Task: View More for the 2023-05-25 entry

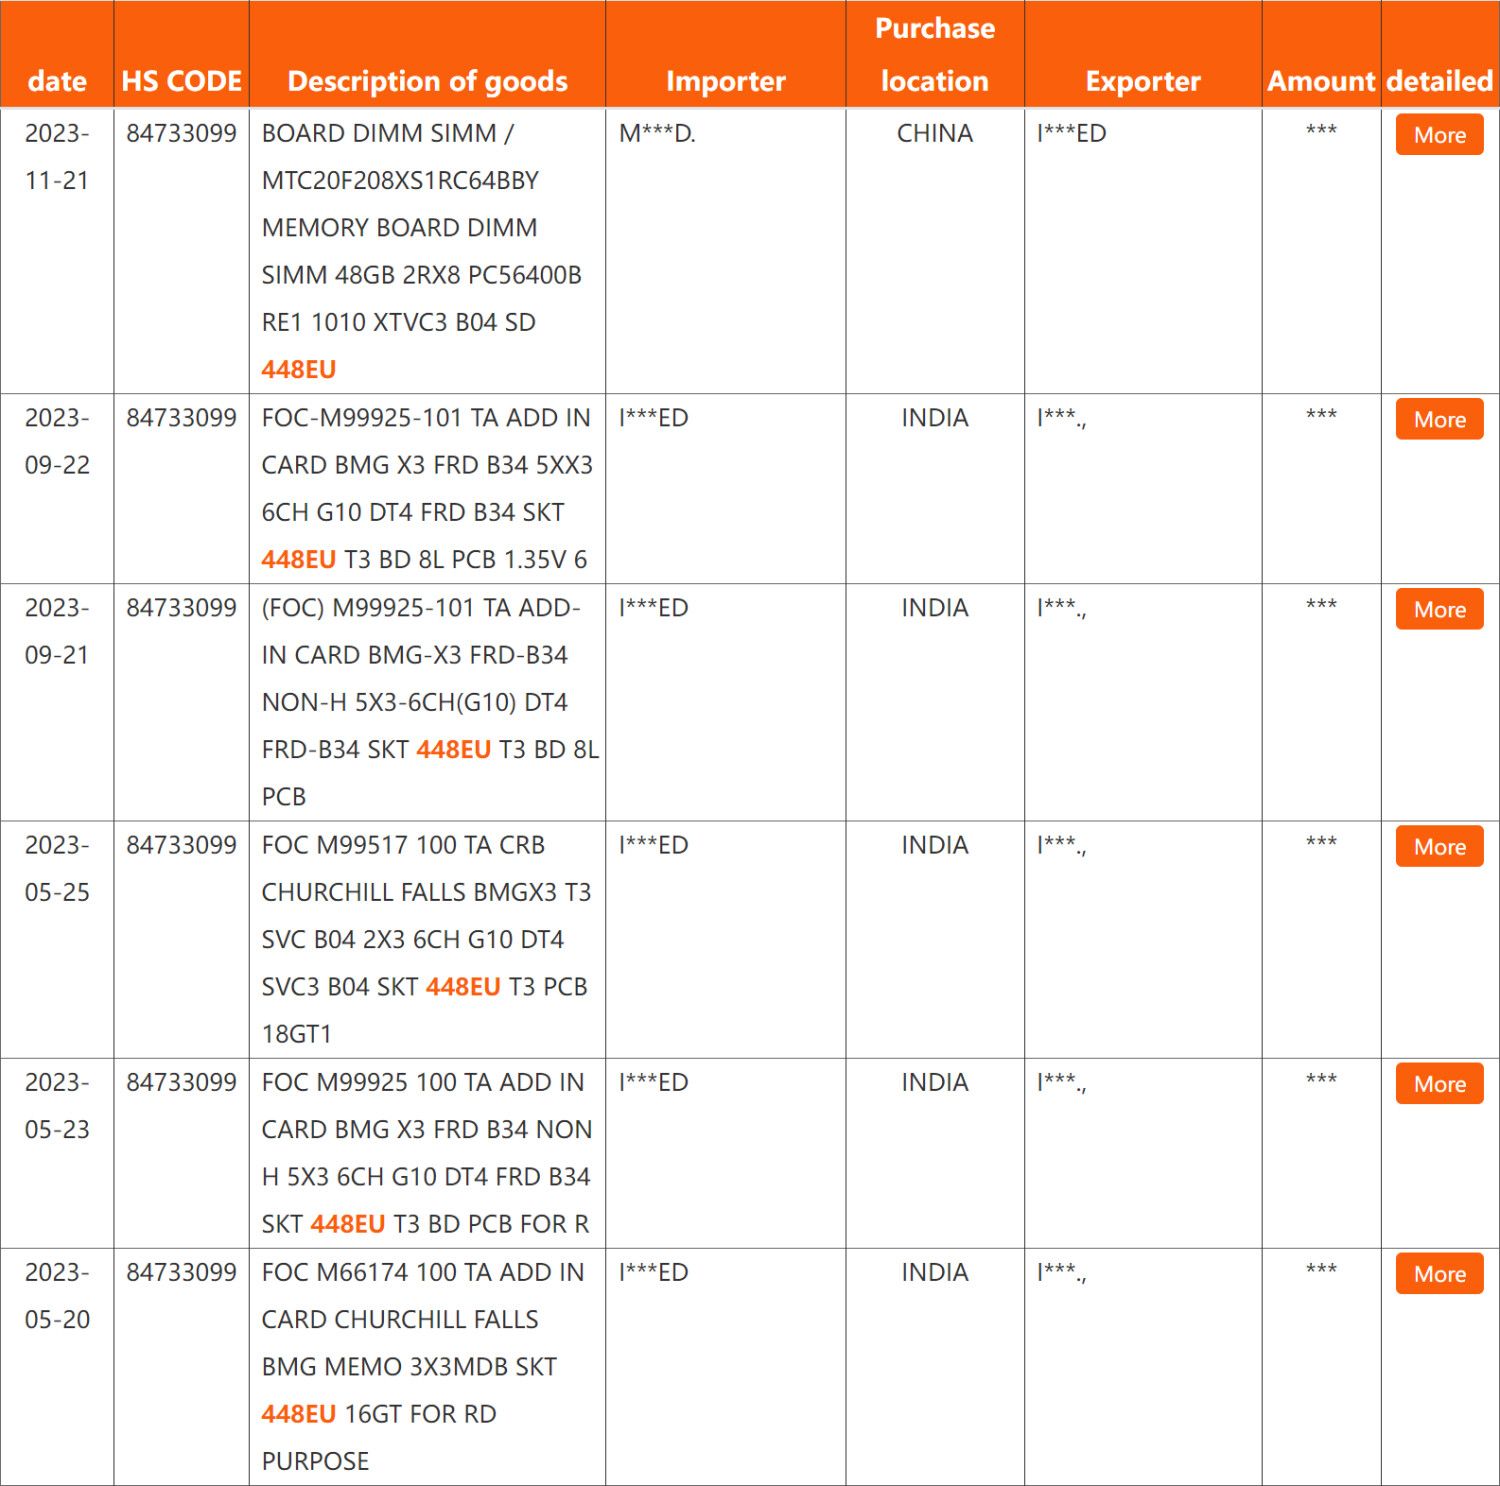Action: 1439,847
